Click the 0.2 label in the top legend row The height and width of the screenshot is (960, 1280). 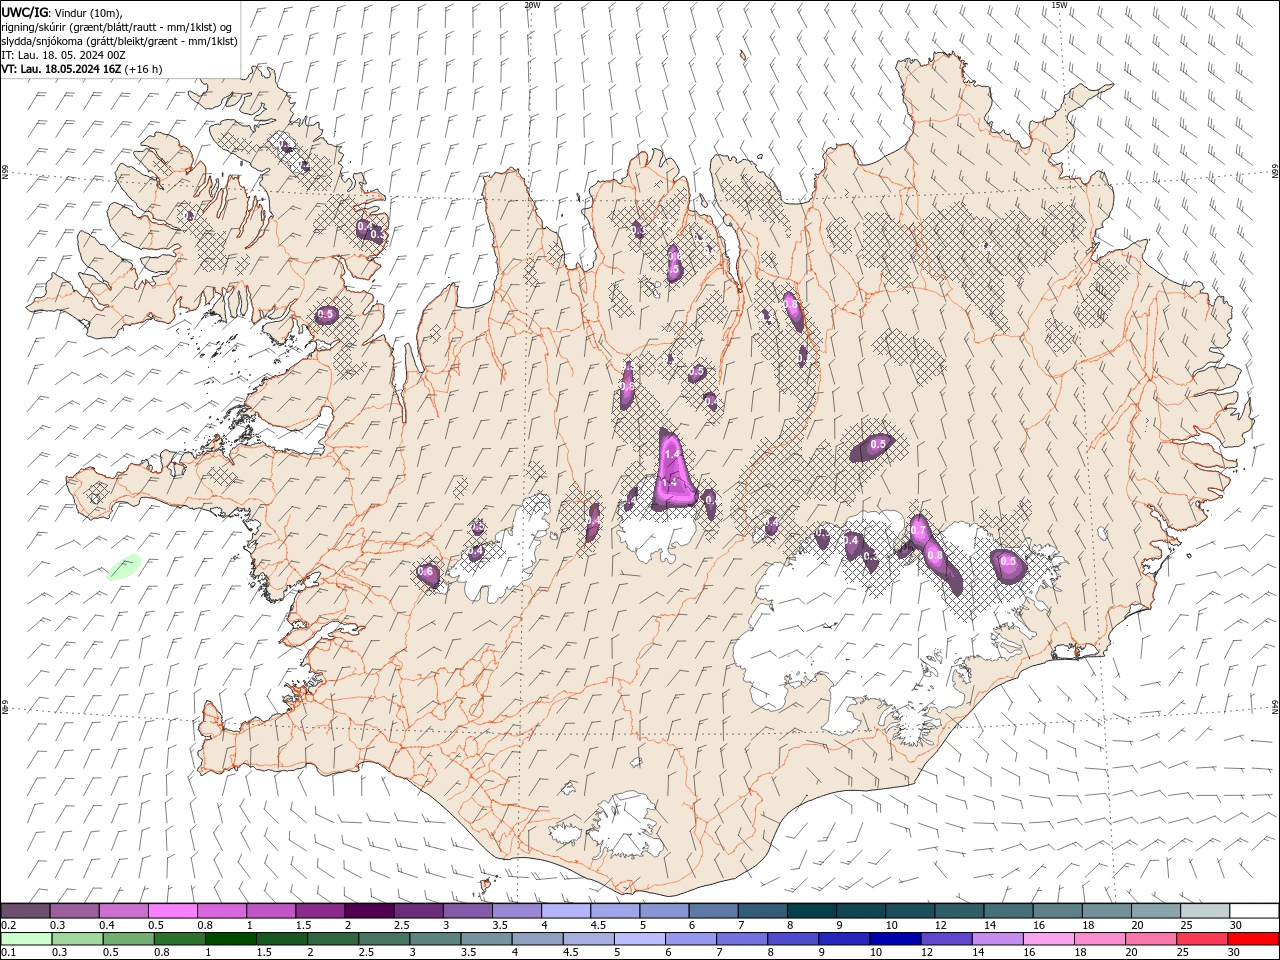[x=8, y=925]
